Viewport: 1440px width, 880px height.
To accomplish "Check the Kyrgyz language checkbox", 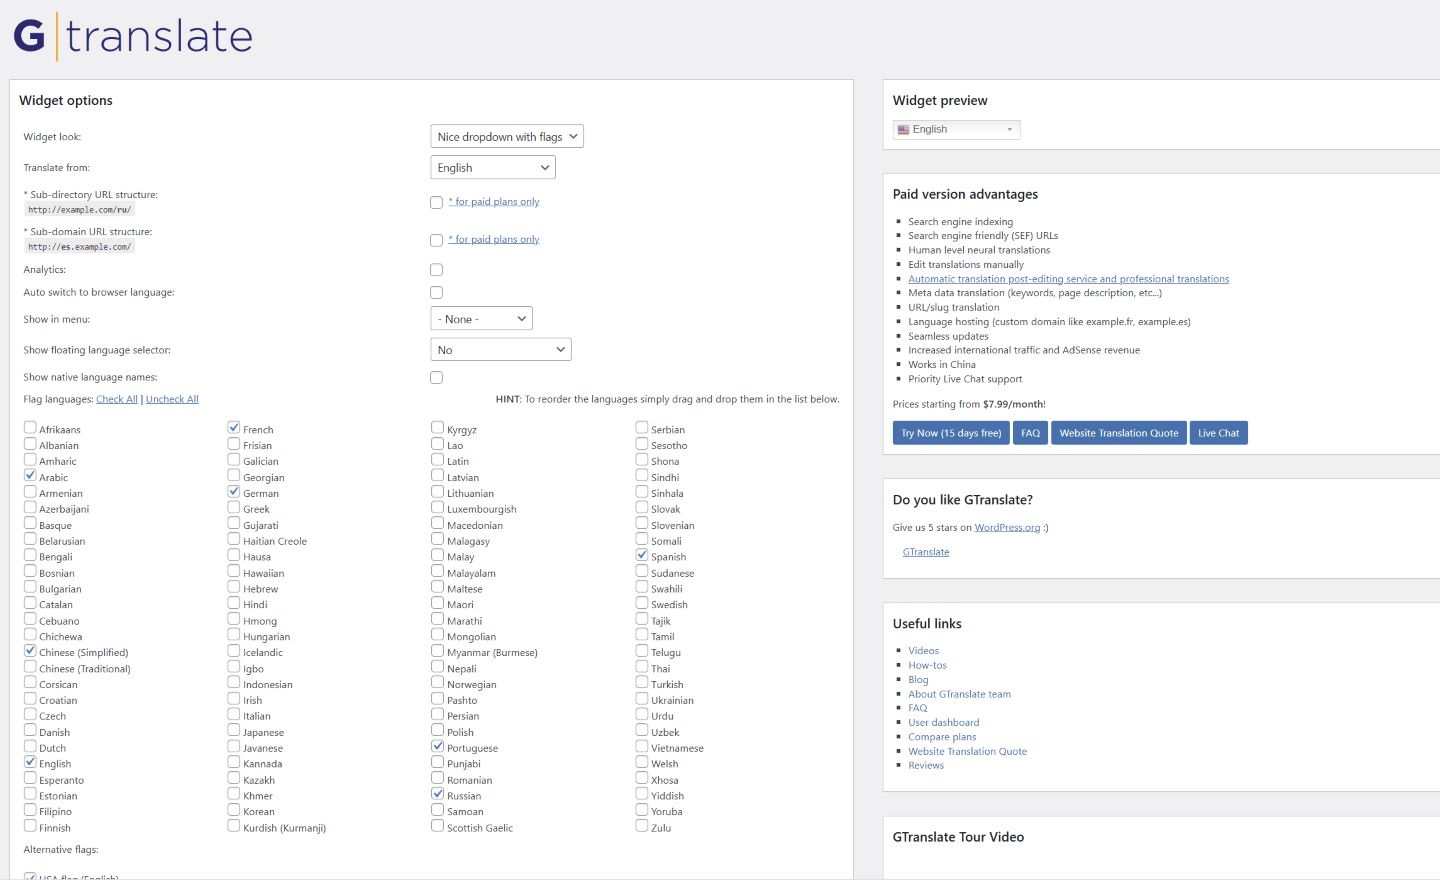I will click(438, 428).
